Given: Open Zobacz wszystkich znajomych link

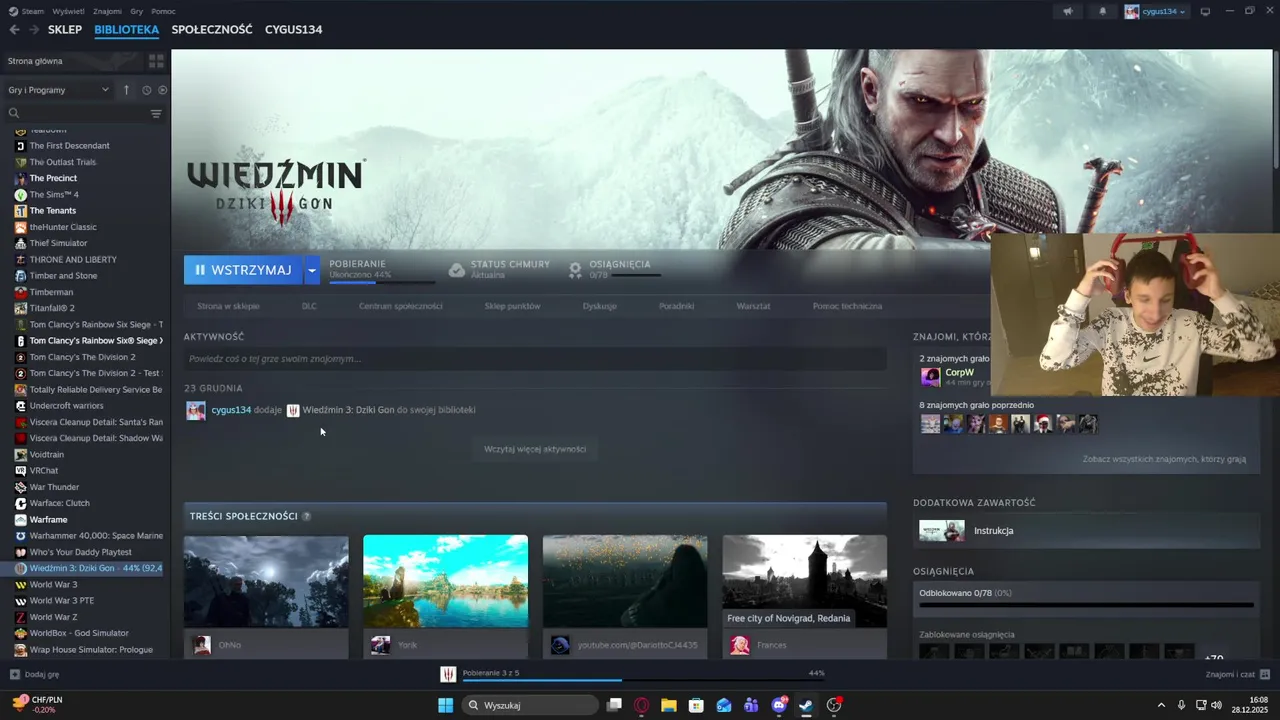Looking at the screenshot, I should click(1164, 459).
